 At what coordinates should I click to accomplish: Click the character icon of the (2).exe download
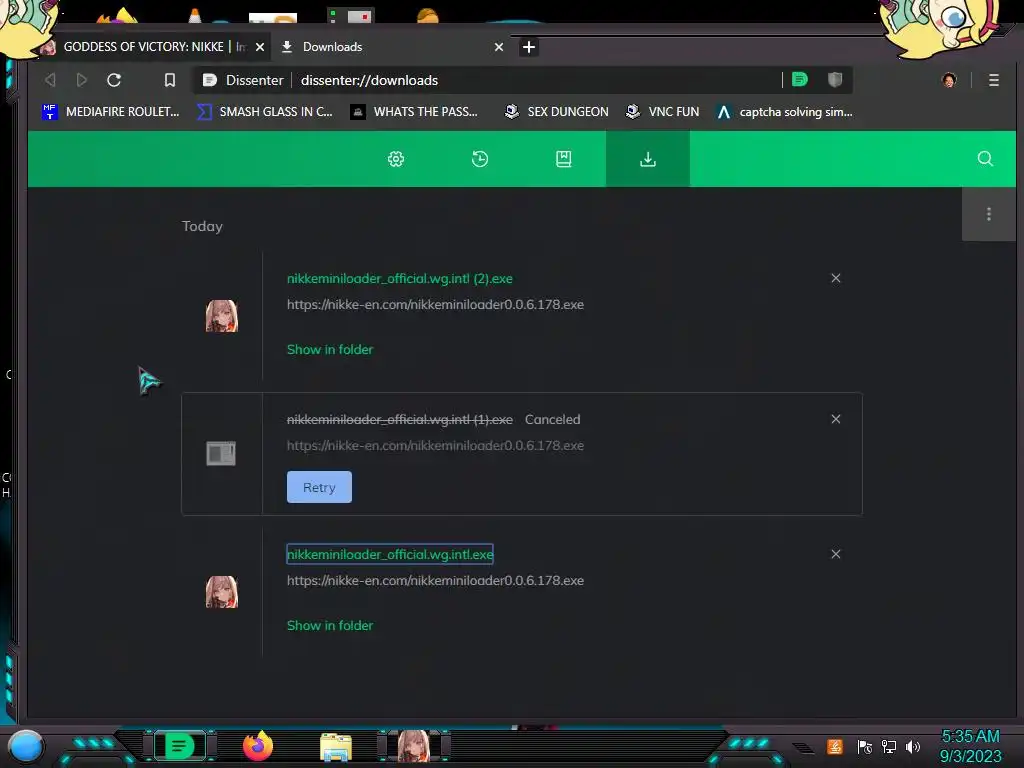tap(222, 316)
